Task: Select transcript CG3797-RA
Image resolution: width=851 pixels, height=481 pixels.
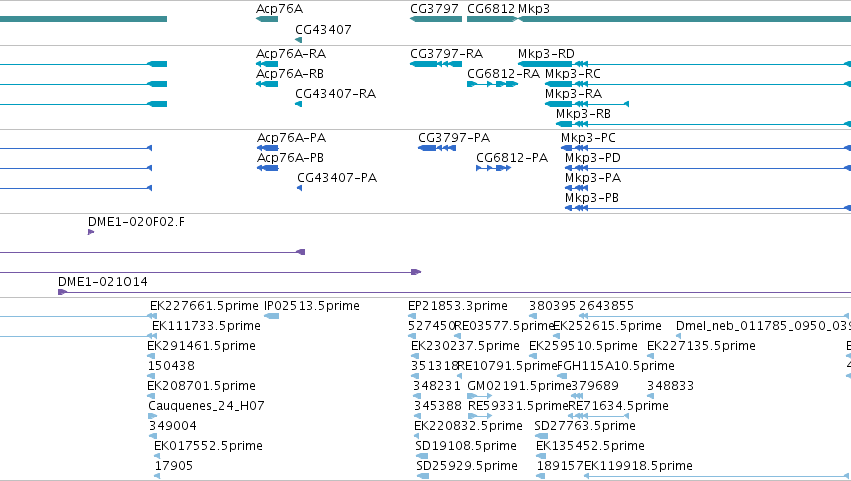Action: (446, 54)
